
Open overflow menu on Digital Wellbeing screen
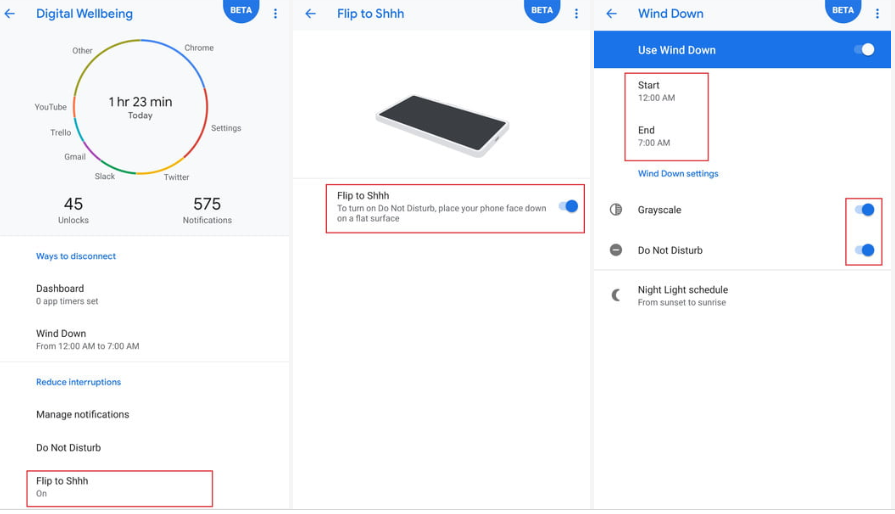click(x=275, y=14)
